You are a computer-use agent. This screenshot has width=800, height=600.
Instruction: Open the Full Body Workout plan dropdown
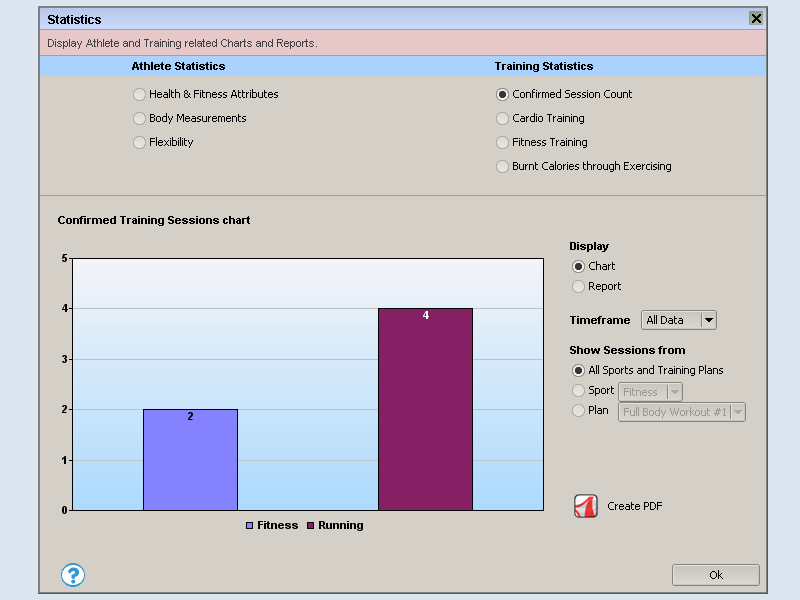(682, 412)
